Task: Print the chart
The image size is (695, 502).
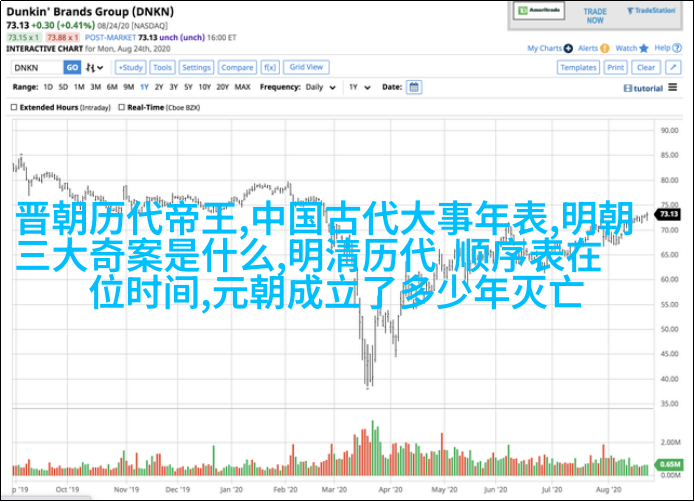Action: [x=615, y=68]
